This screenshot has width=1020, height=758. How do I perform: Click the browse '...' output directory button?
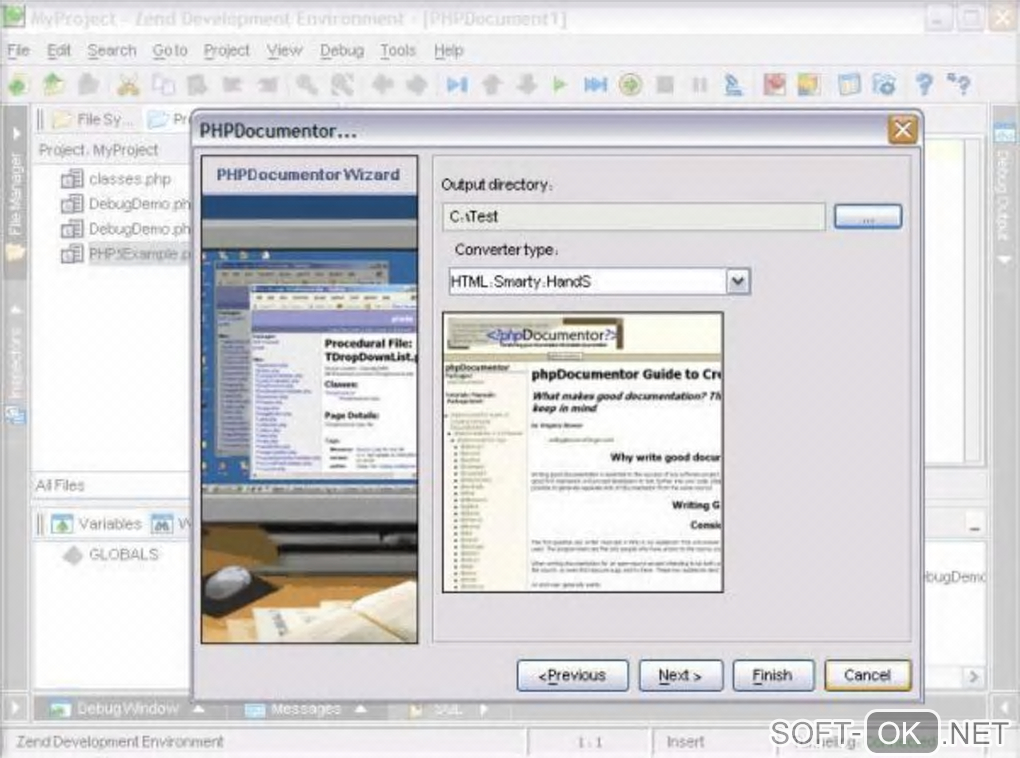(x=868, y=217)
